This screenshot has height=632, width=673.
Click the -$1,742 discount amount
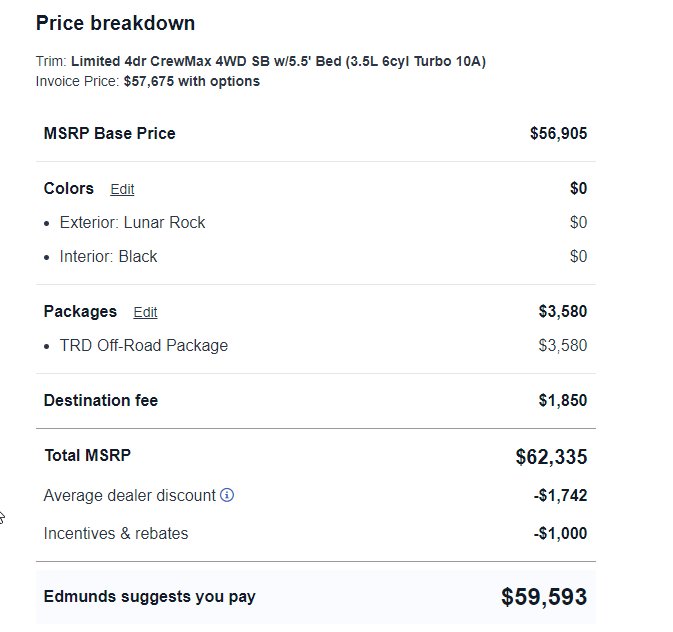[560, 495]
